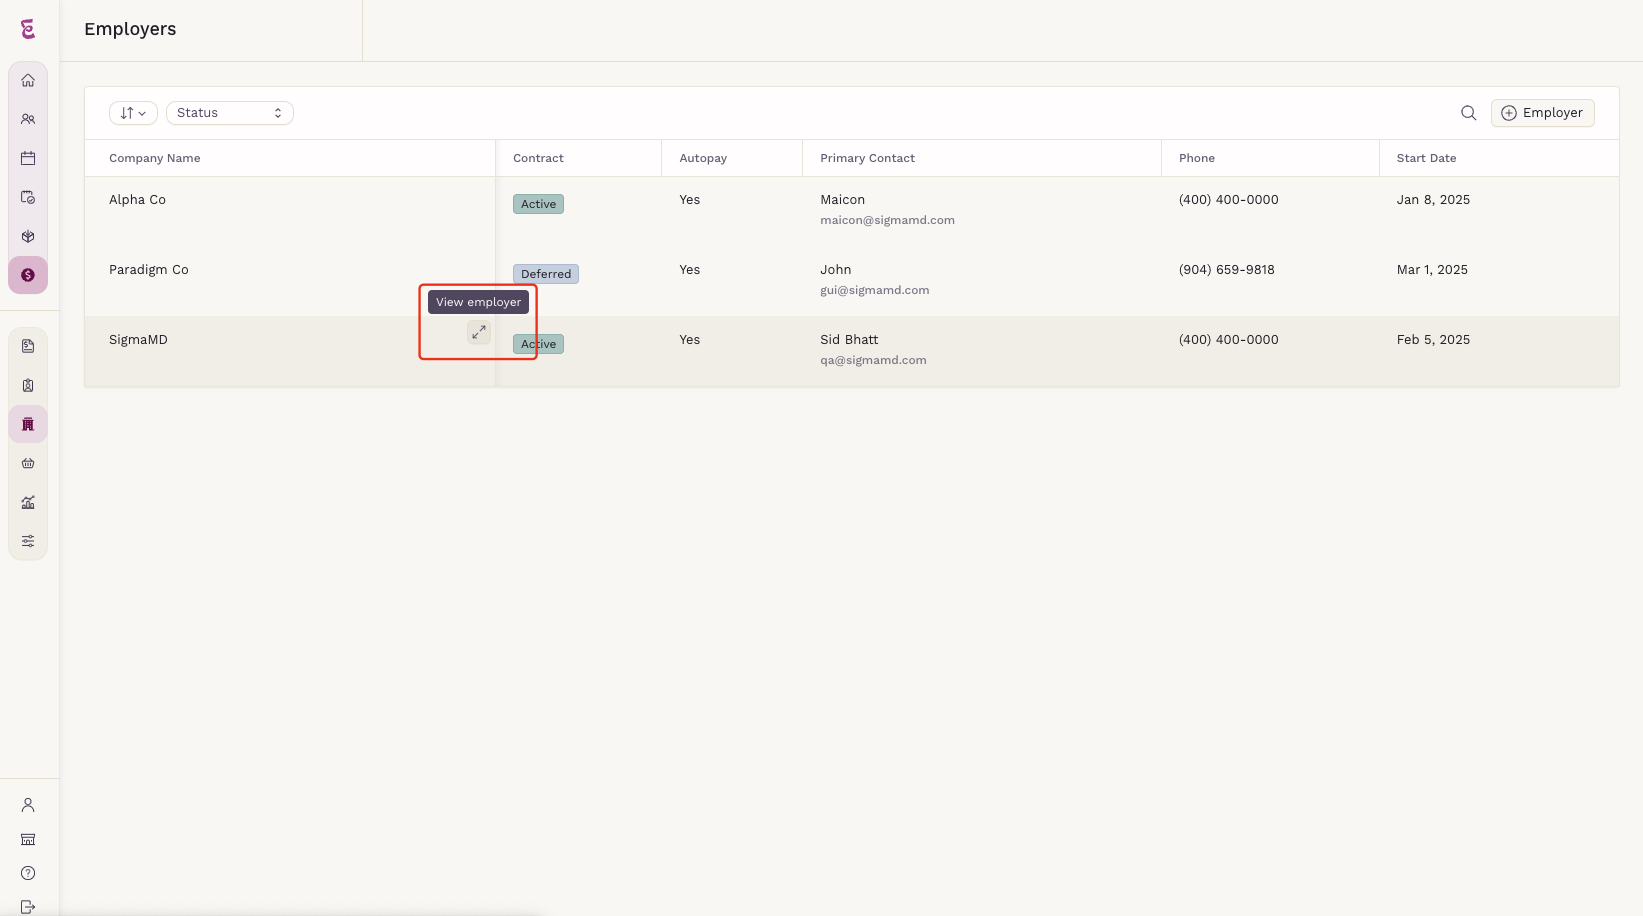
Task: Click SigmaMD phone (400) 400-0000
Action: [x=1228, y=340]
